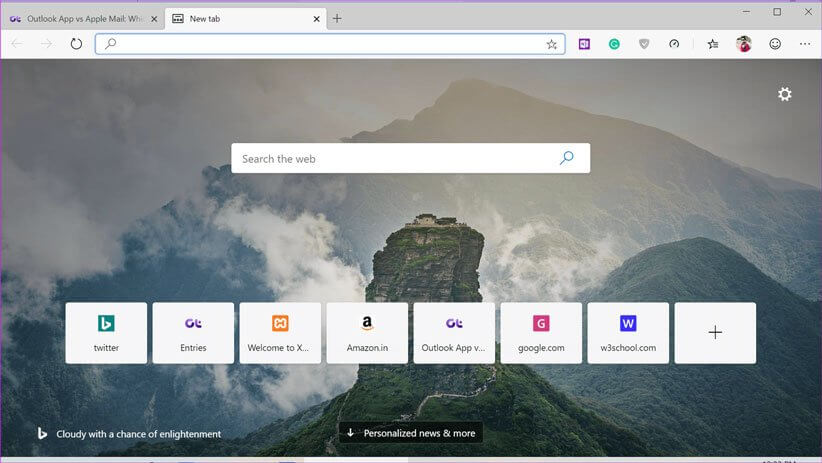Click the web search magnifier icon
The width and height of the screenshot is (822, 463).
tap(567, 158)
